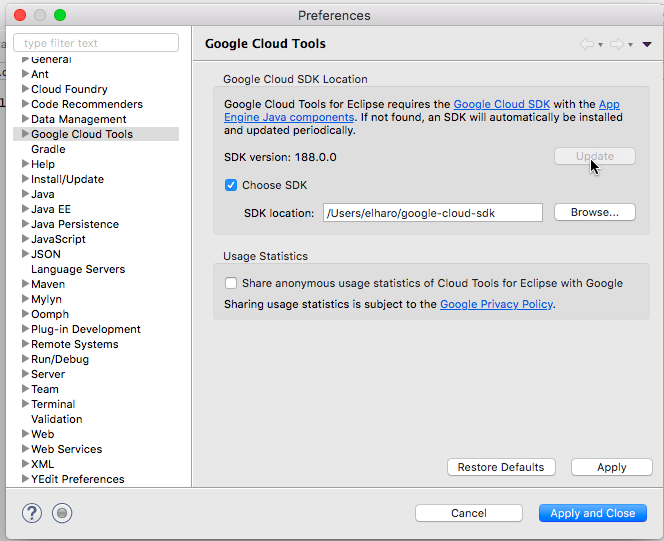Select Language Servers preference page
664x541 pixels.
[x=78, y=269]
